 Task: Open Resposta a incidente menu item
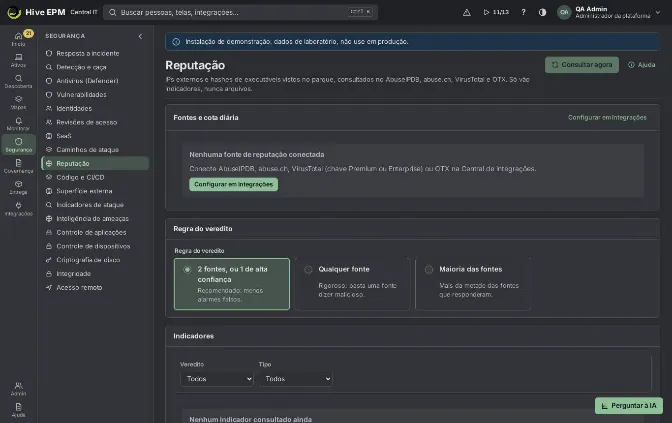pos(95,54)
